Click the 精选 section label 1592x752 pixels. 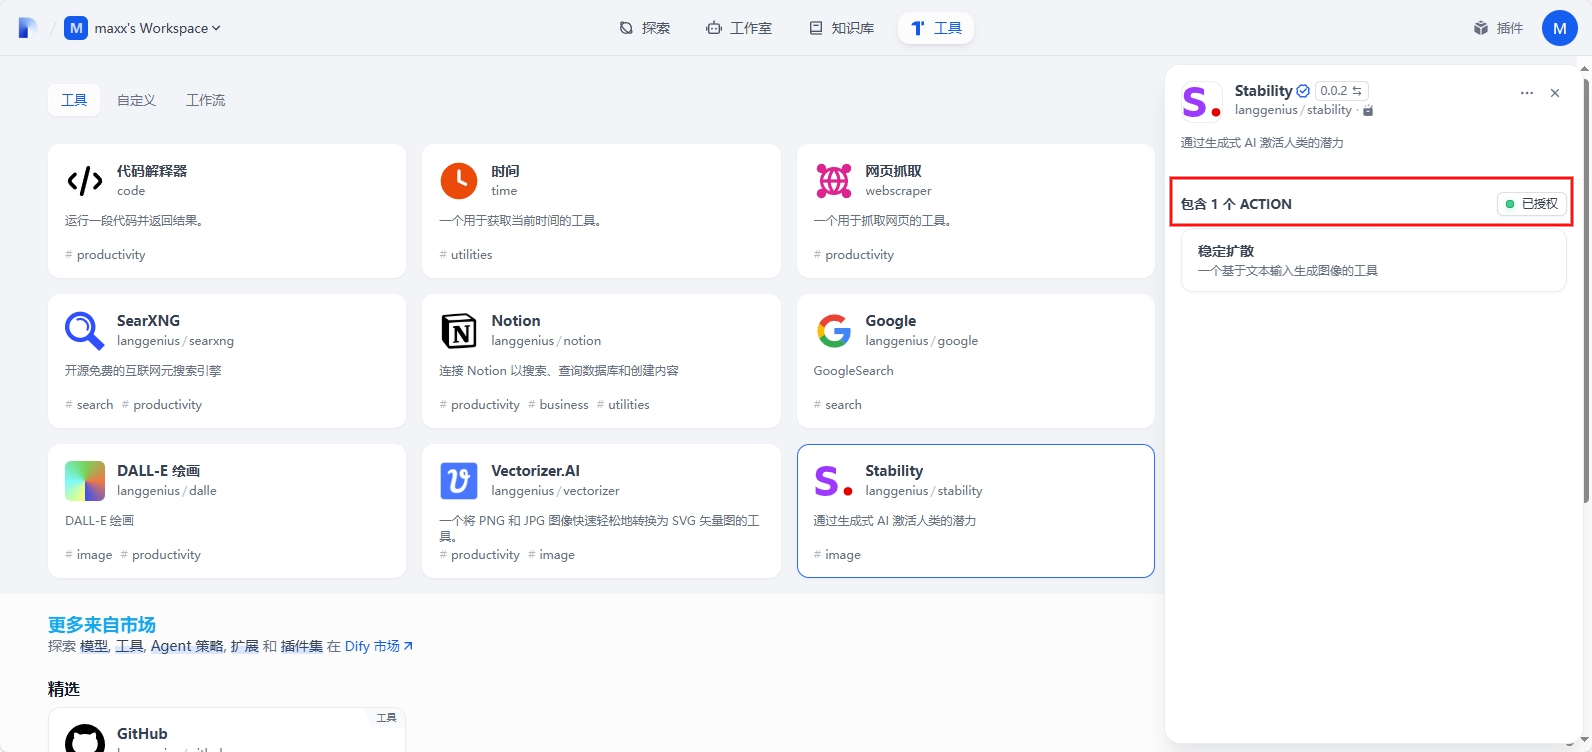coord(64,689)
